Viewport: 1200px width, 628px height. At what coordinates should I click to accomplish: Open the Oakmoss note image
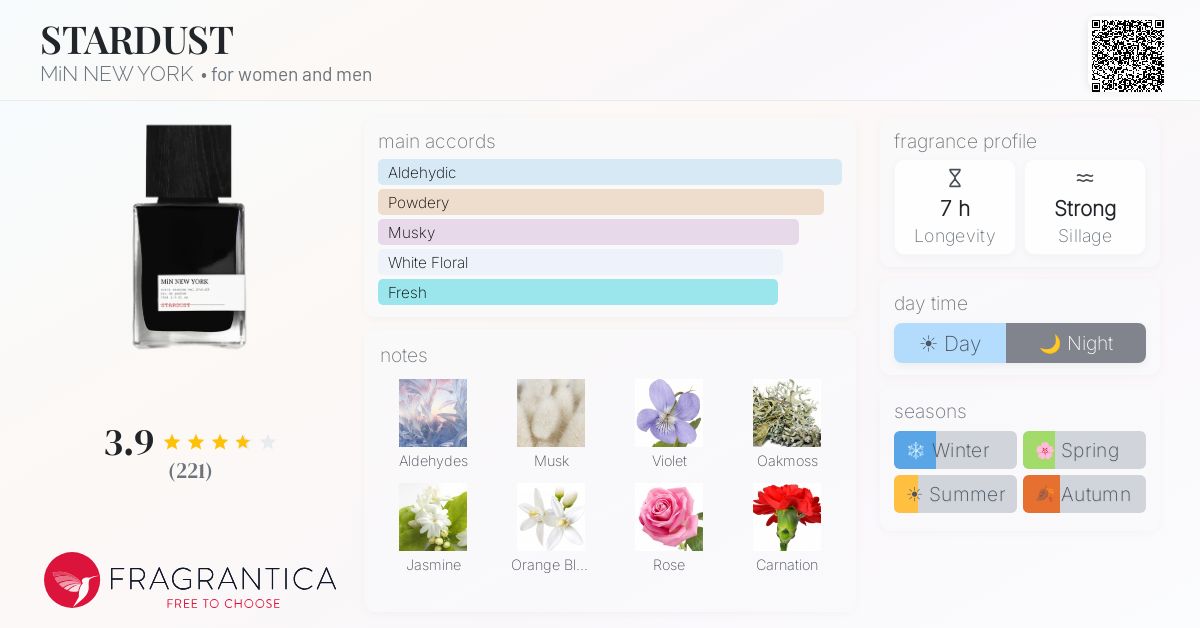[787, 413]
